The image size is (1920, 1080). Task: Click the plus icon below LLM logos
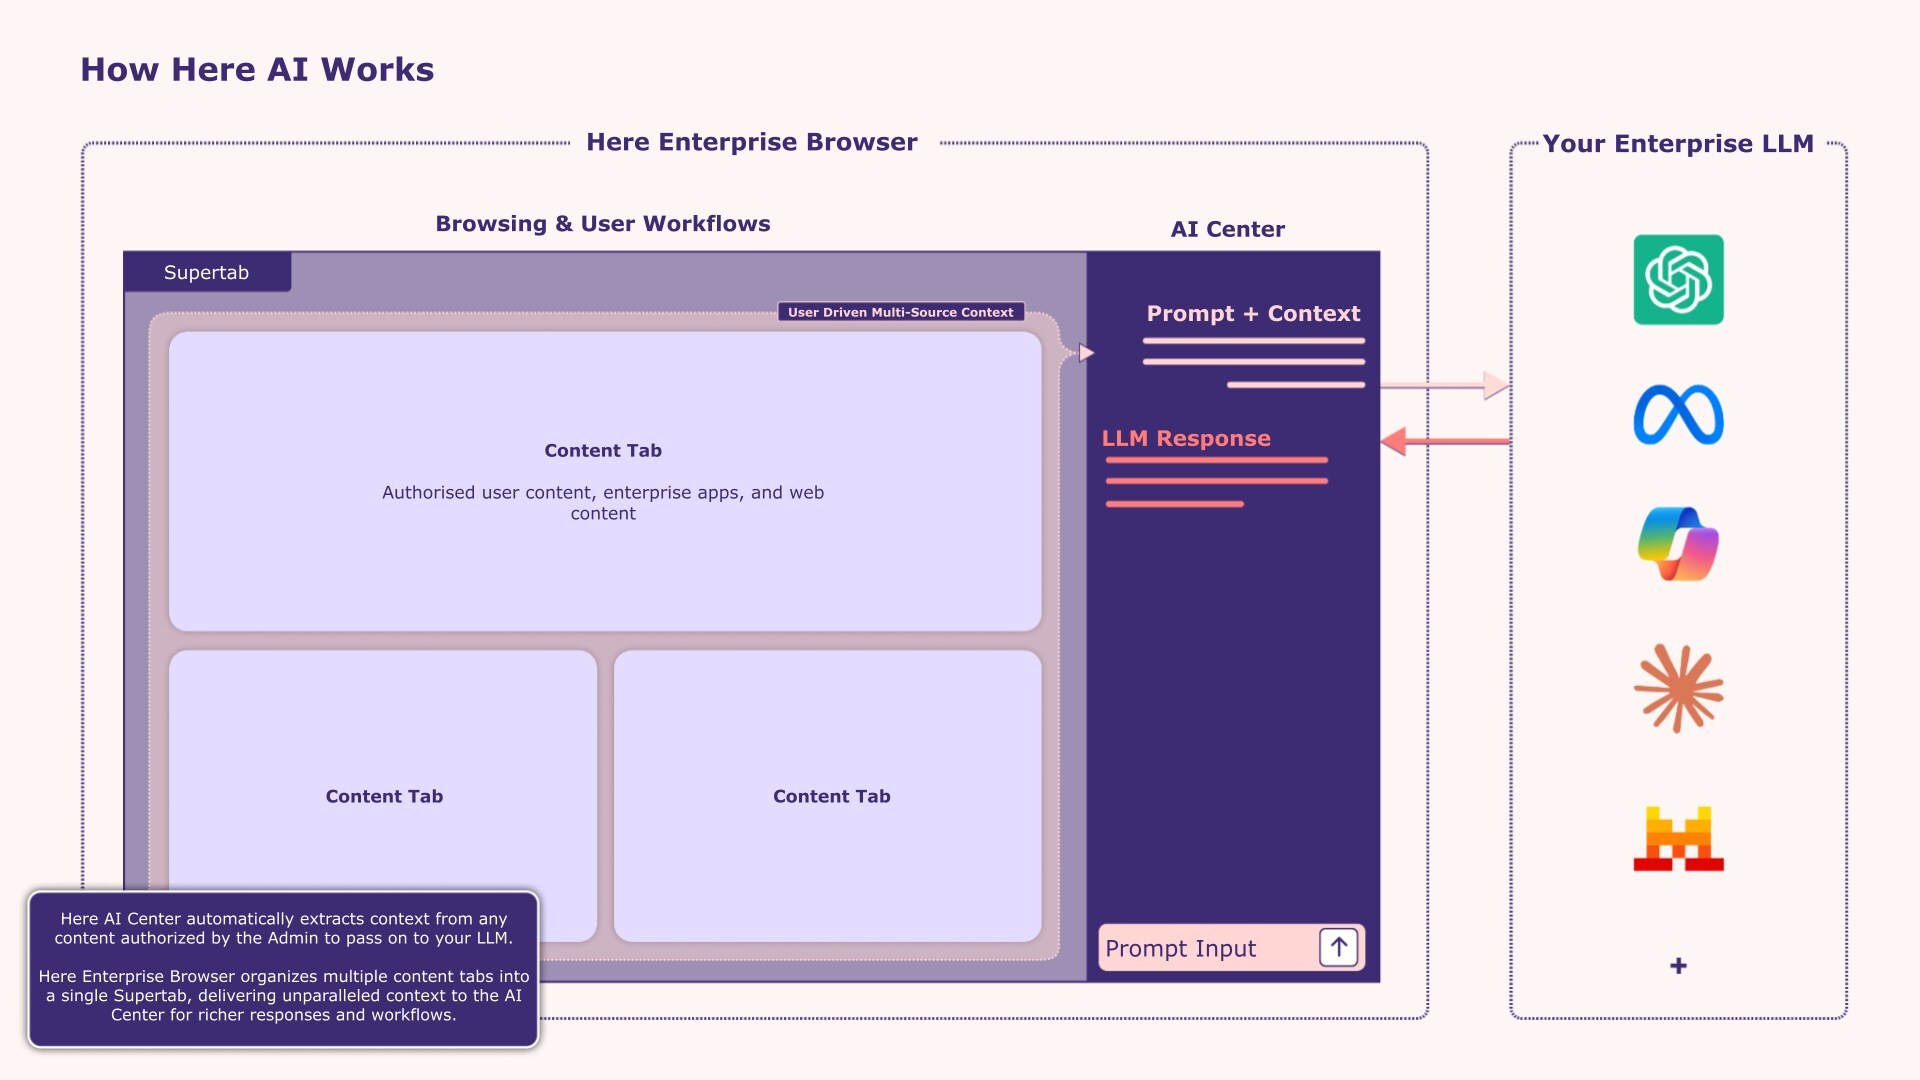coord(1678,965)
